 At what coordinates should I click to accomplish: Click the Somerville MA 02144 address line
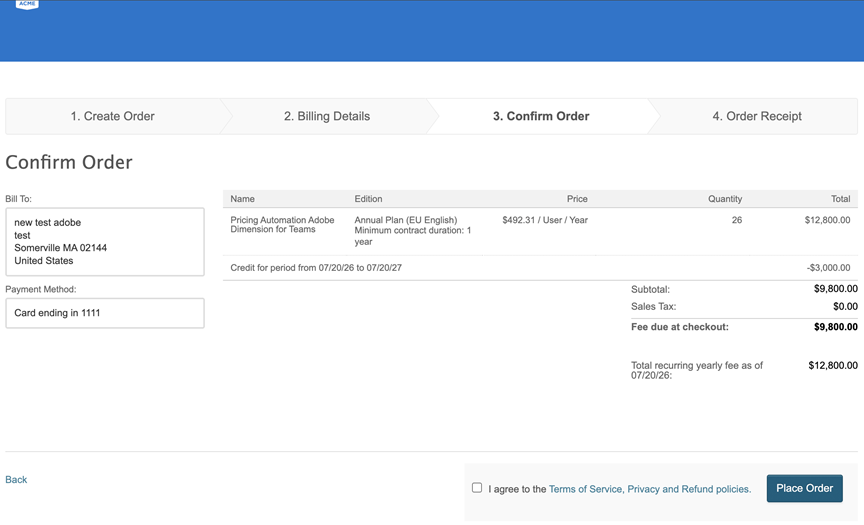coord(61,248)
